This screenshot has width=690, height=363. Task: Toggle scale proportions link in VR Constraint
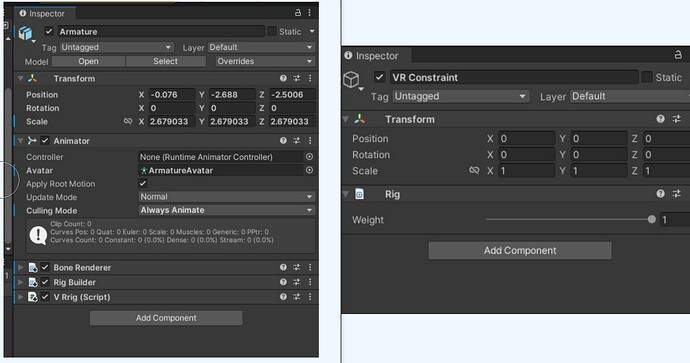tap(474, 170)
